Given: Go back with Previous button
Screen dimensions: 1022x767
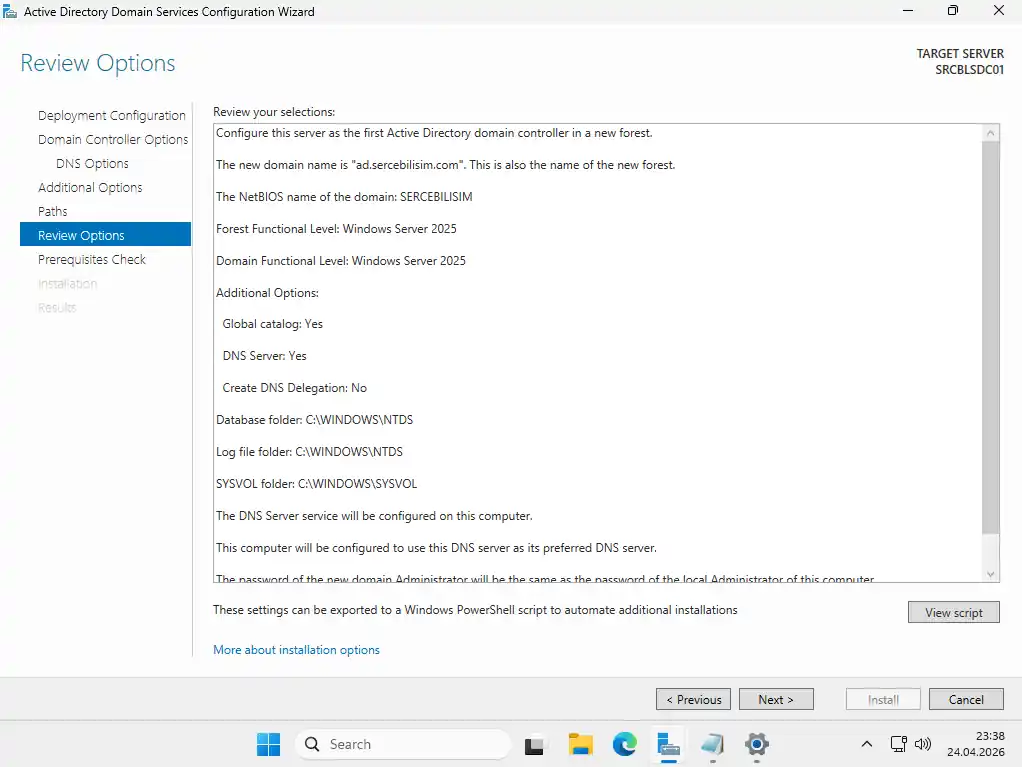Looking at the screenshot, I should point(693,699).
